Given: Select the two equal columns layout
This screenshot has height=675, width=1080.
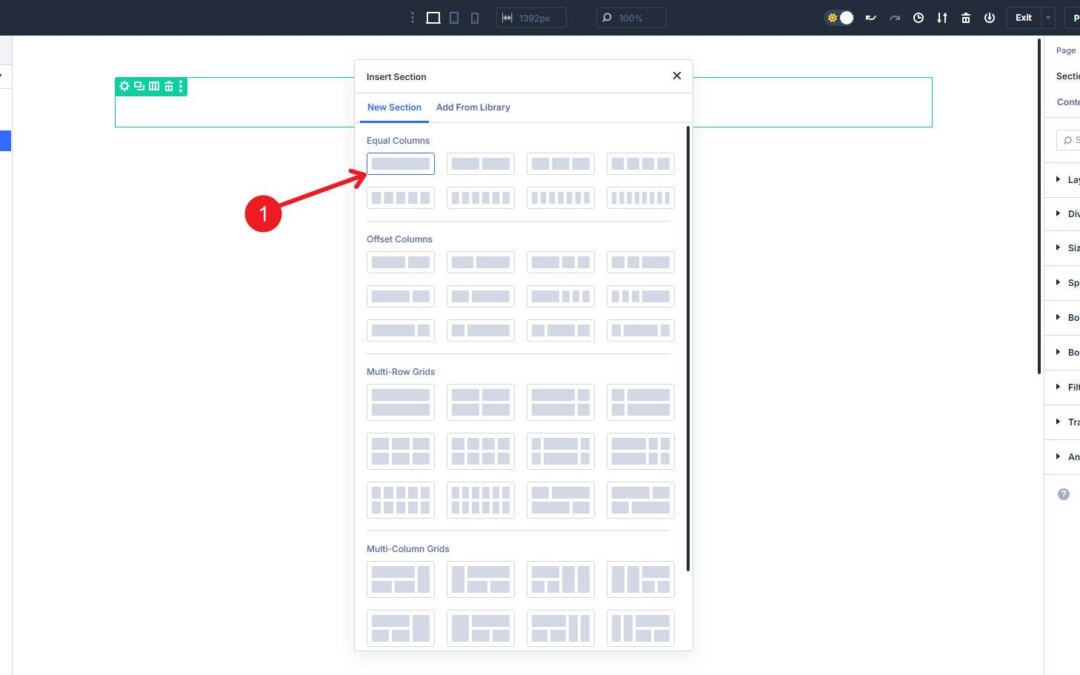Looking at the screenshot, I should [480, 163].
